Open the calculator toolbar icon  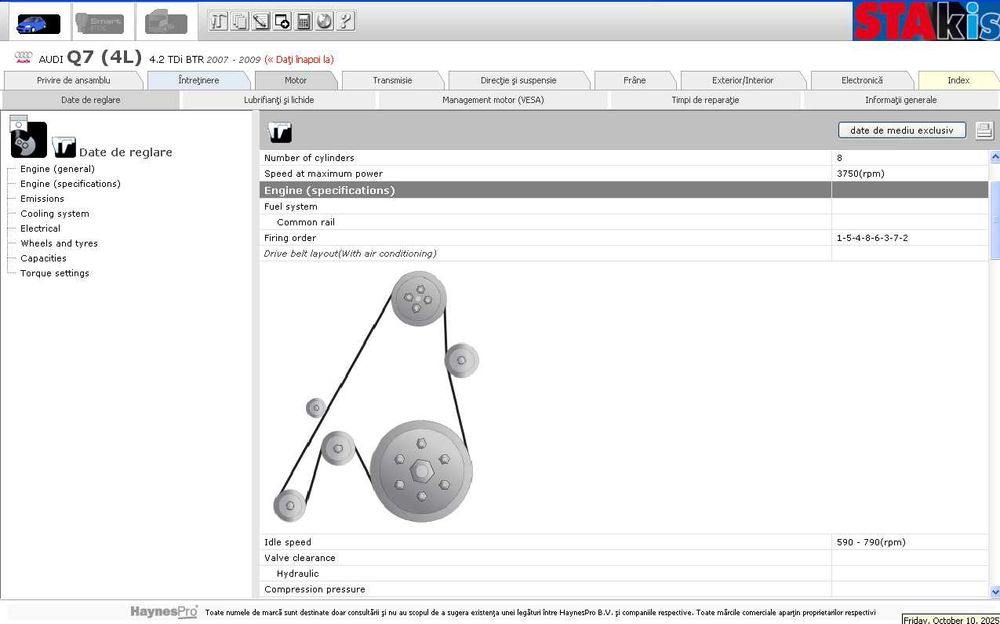(304, 21)
